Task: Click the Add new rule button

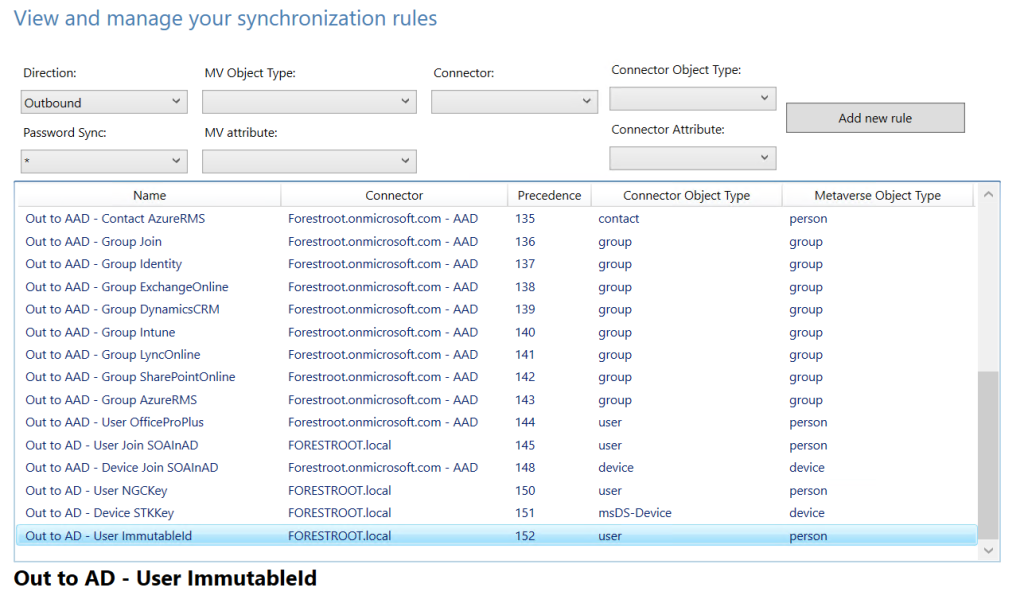Action: (875, 118)
